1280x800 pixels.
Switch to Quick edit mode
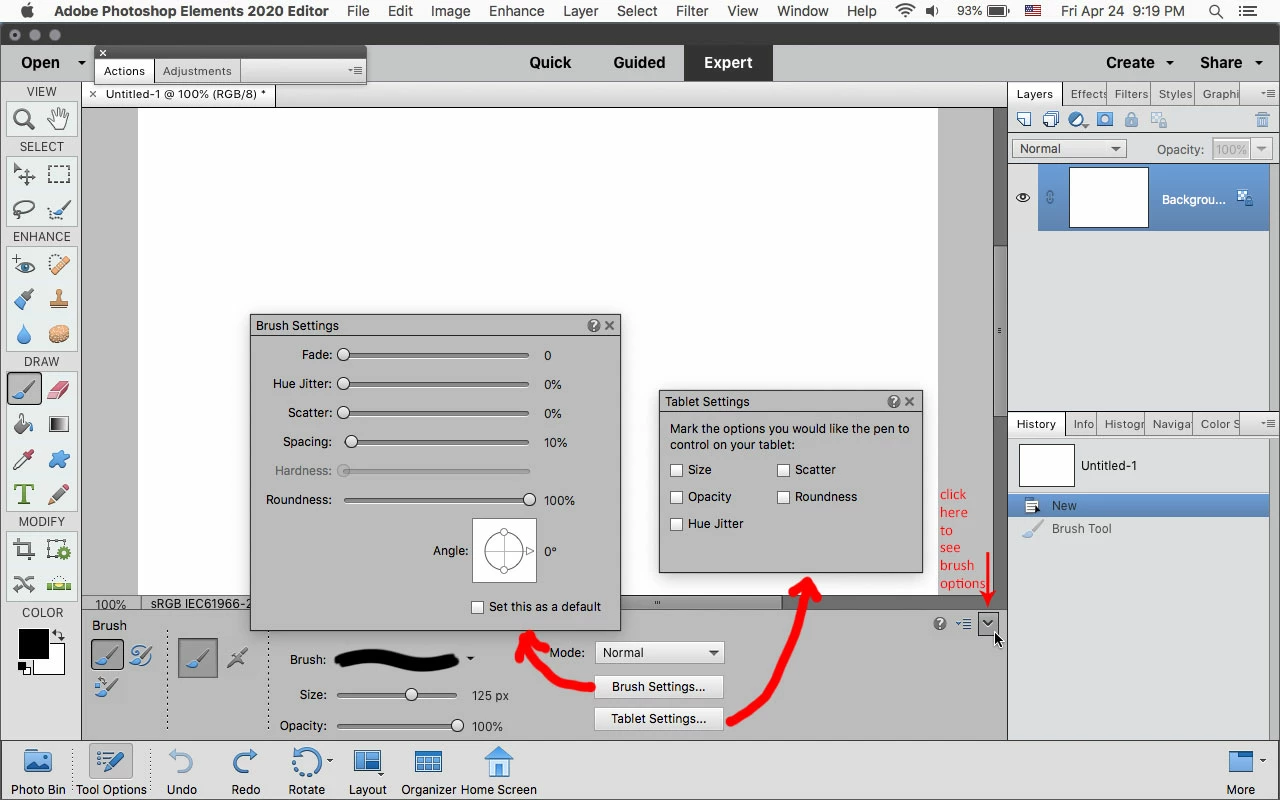pos(550,62)
